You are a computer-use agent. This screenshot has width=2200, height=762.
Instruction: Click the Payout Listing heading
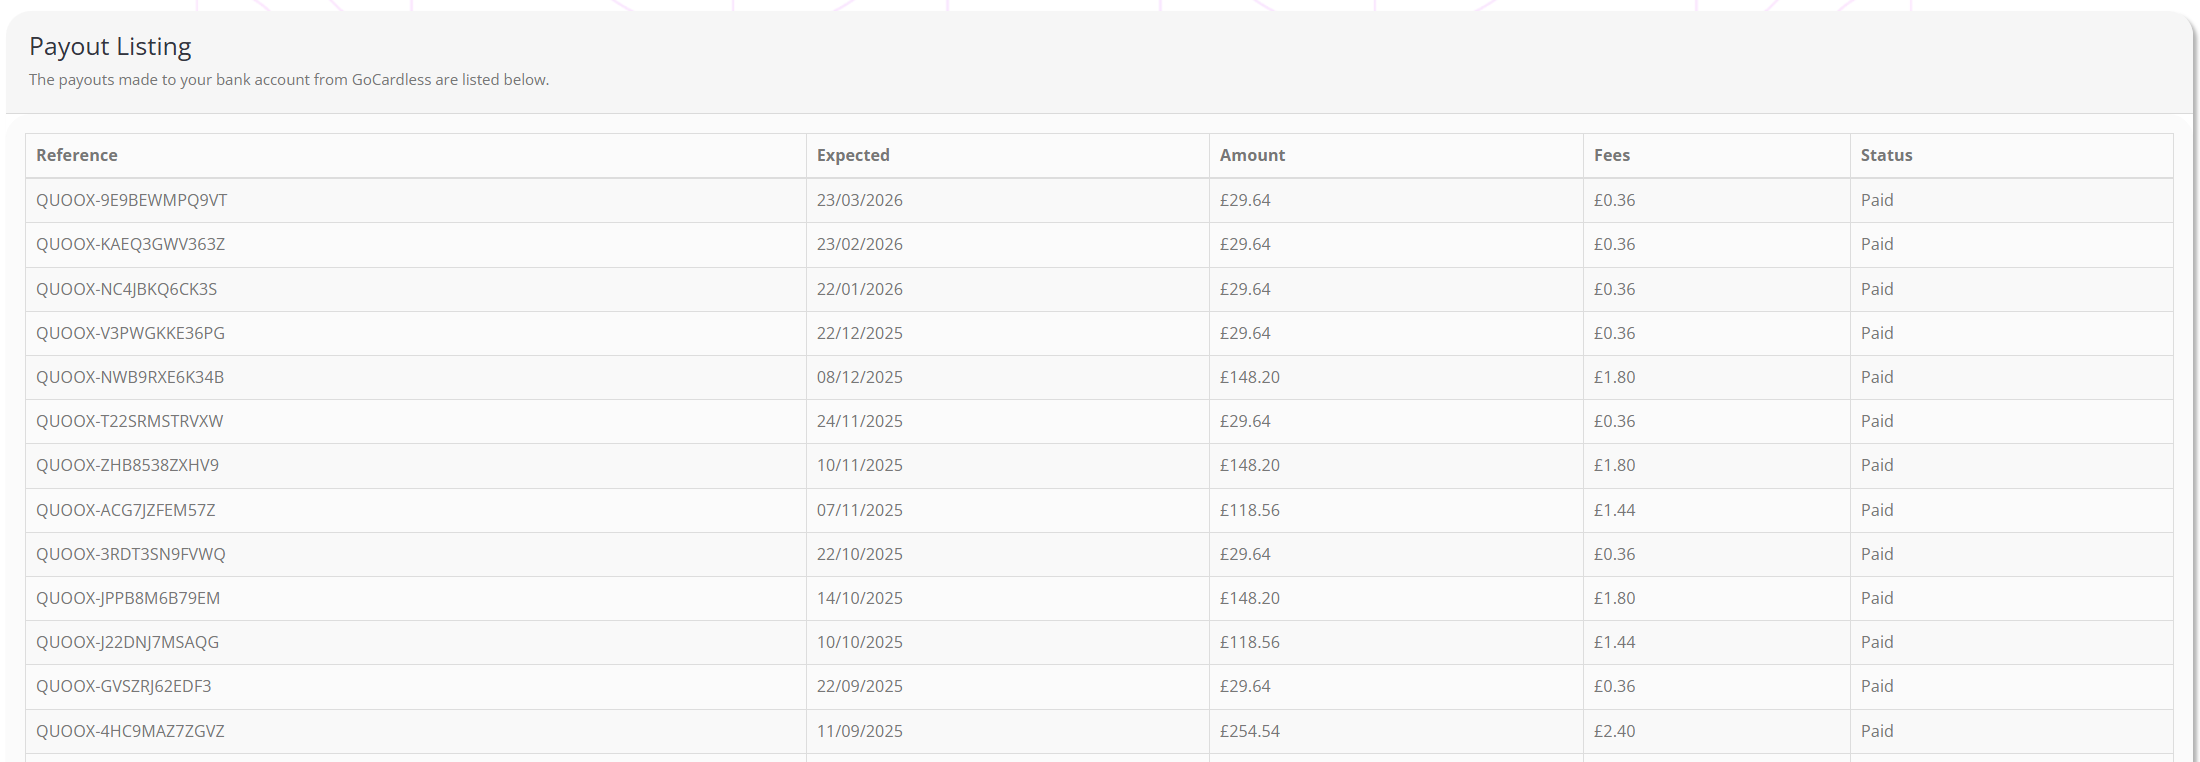[x=110, y=46]
